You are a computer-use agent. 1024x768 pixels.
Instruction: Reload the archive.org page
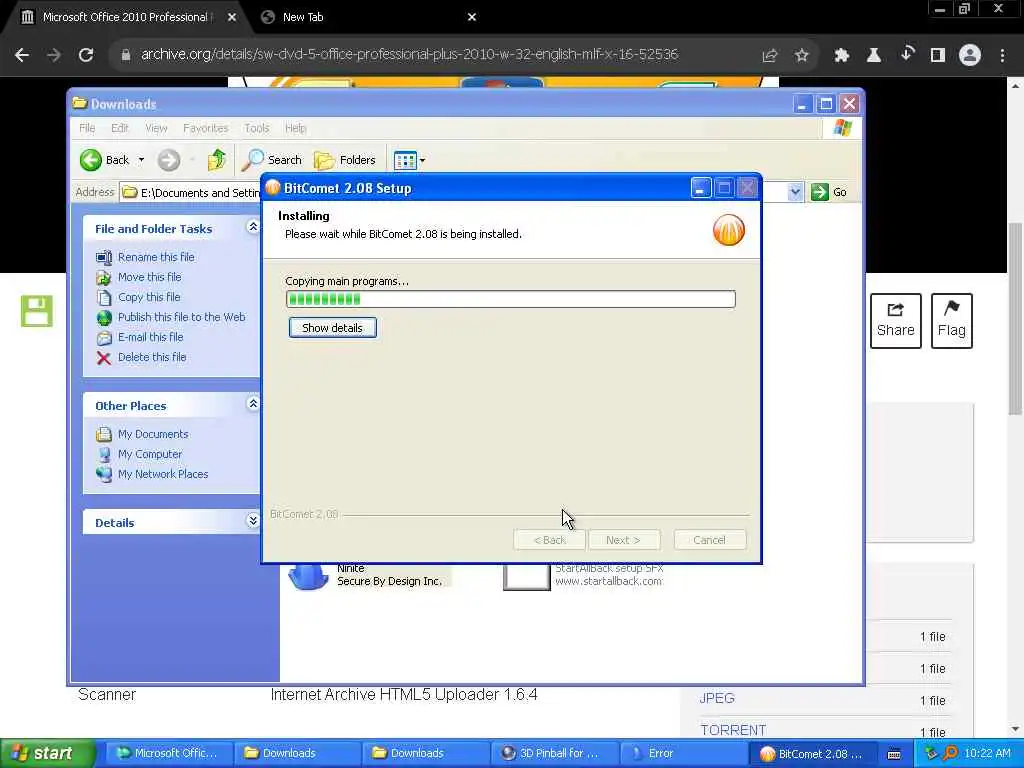pos(86,55)
